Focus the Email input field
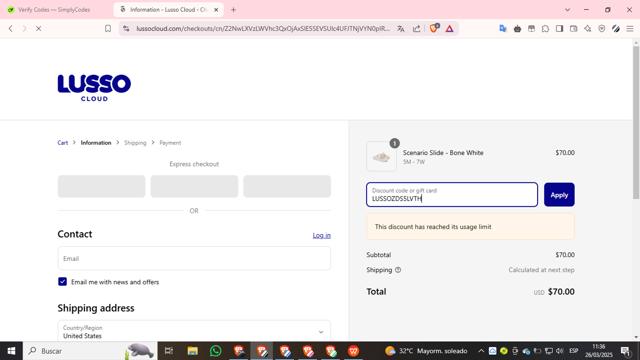640x360 pixels. click(194, 258)
